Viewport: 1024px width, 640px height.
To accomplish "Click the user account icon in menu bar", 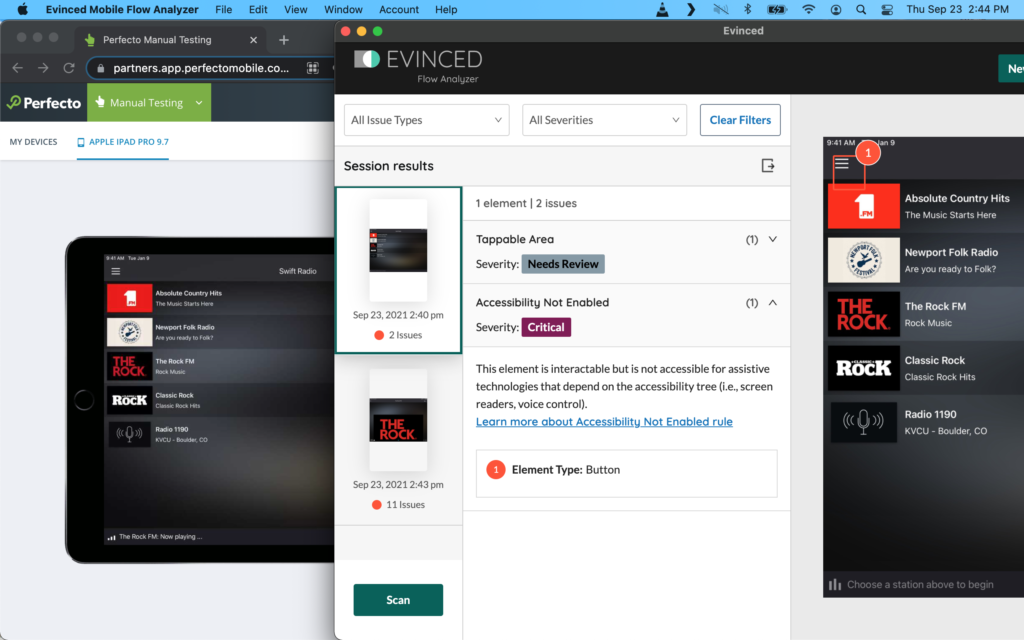I will coord(835,9).
